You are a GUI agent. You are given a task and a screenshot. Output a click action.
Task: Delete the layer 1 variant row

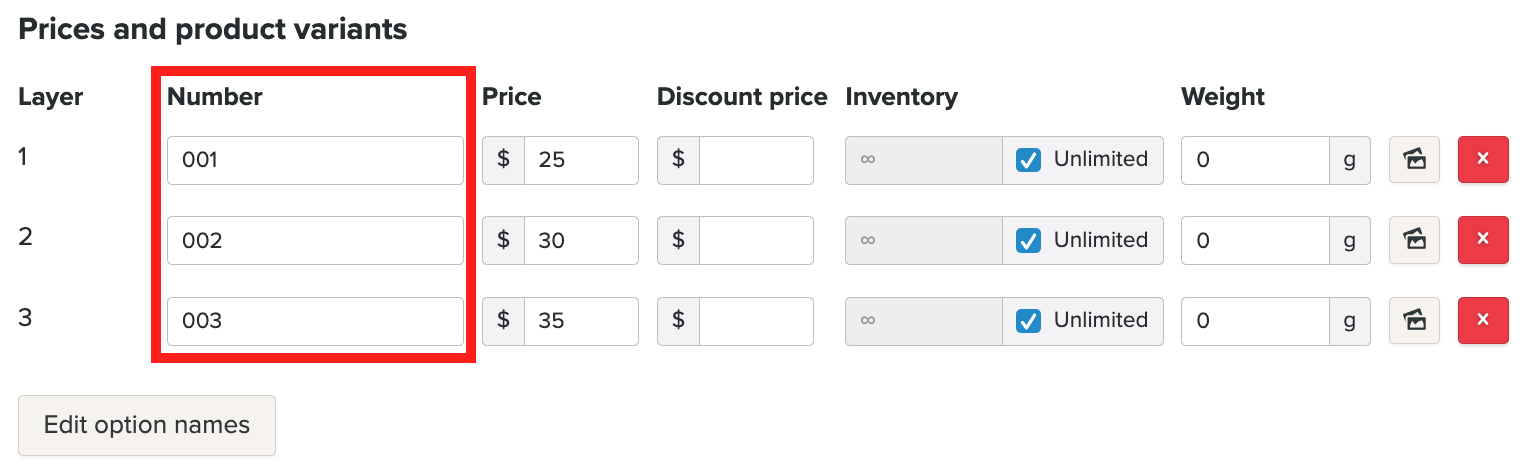click(x=1482, y=160)
